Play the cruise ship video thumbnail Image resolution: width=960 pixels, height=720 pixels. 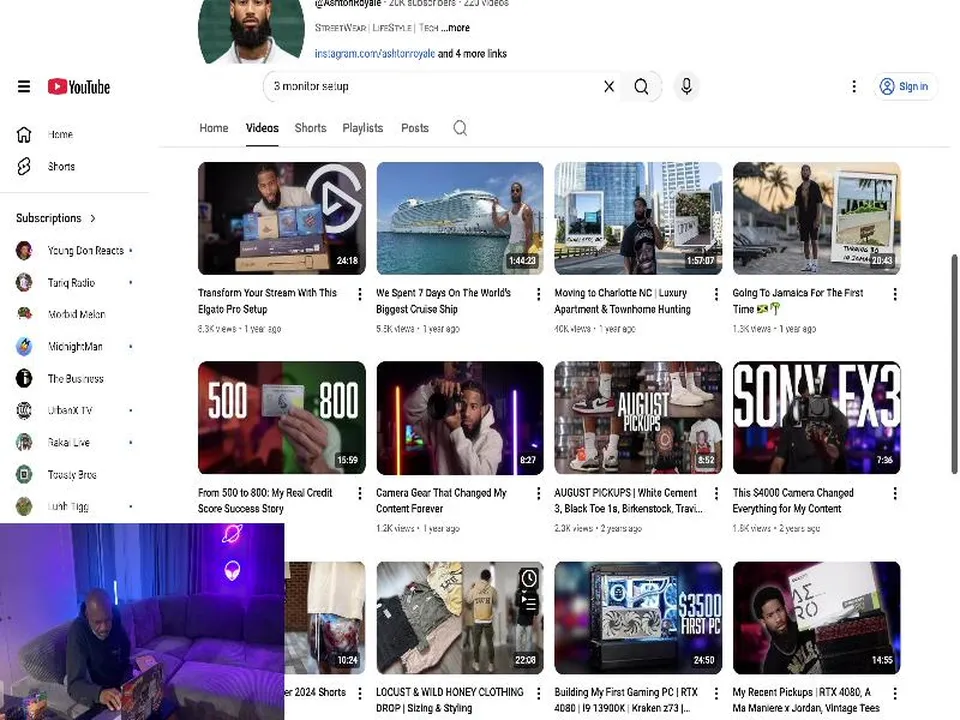460,218
